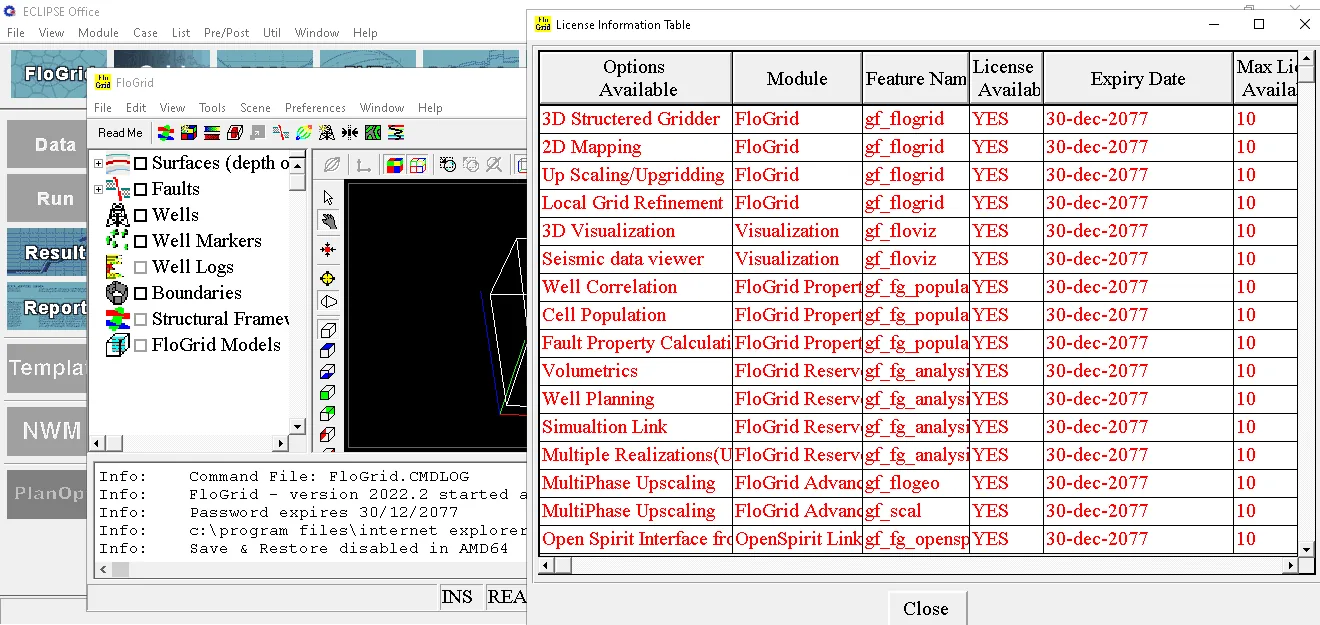Click tree panel scroll-down arrow

pos(297,426)
